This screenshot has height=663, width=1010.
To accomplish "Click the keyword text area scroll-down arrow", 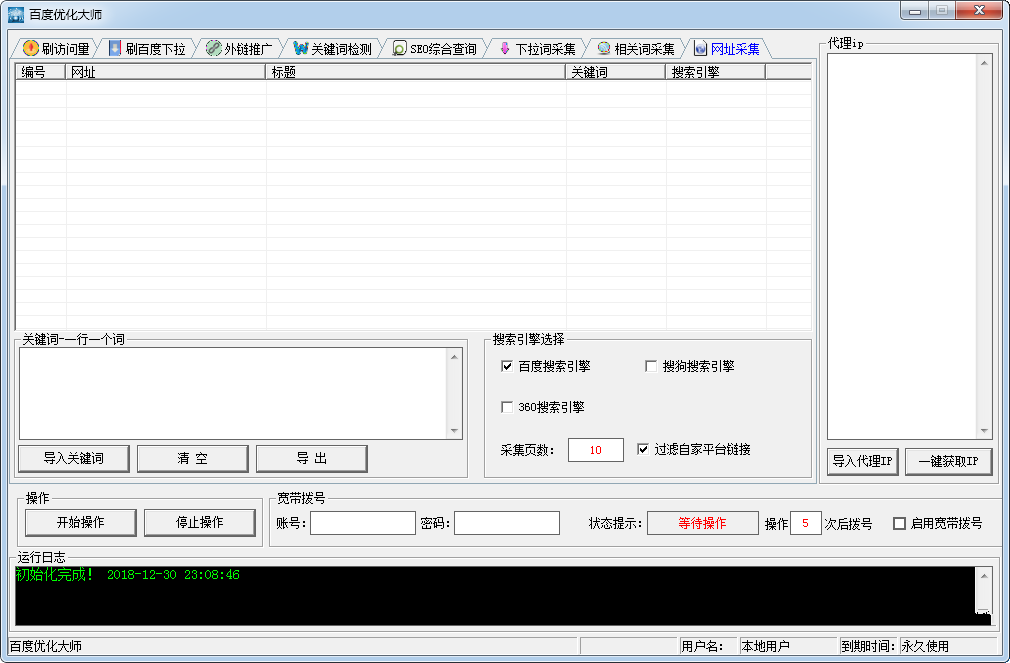I will [x=454, y=431].
